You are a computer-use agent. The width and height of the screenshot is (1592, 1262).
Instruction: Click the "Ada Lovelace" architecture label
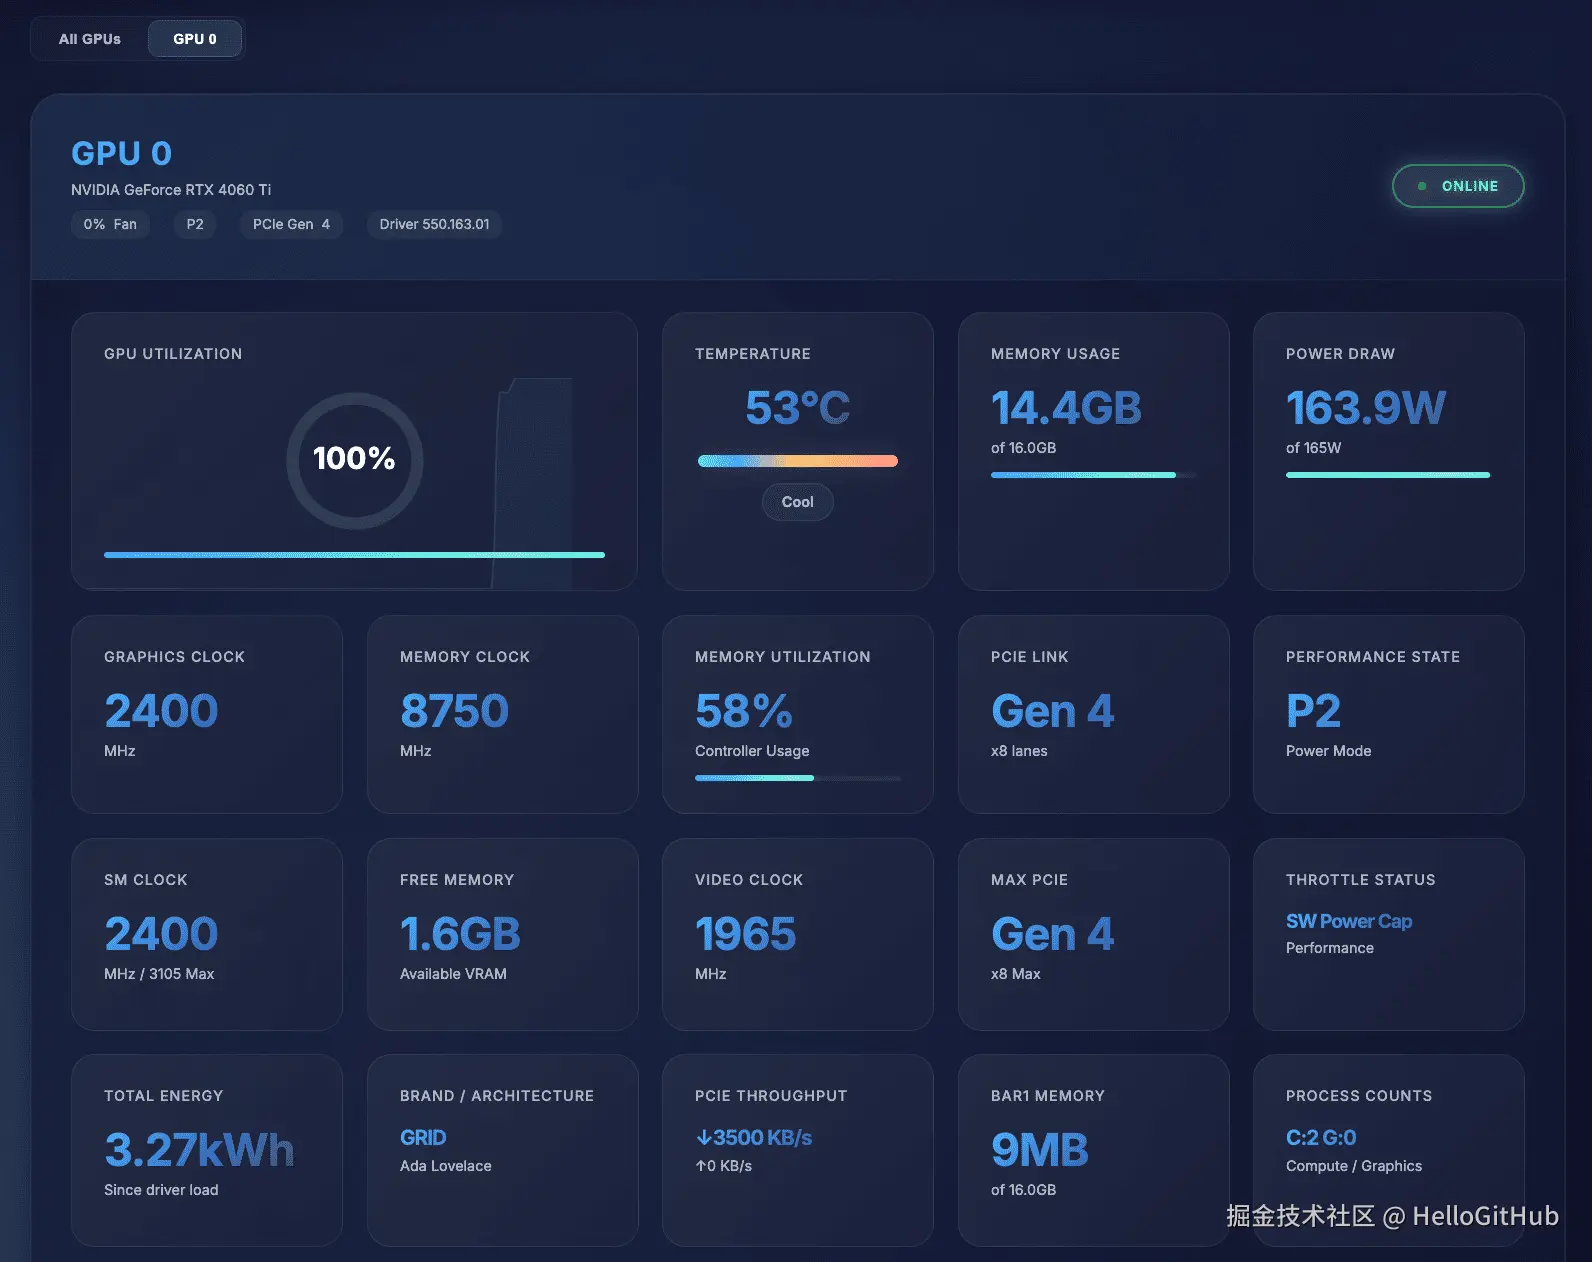tap(445, 1166)
